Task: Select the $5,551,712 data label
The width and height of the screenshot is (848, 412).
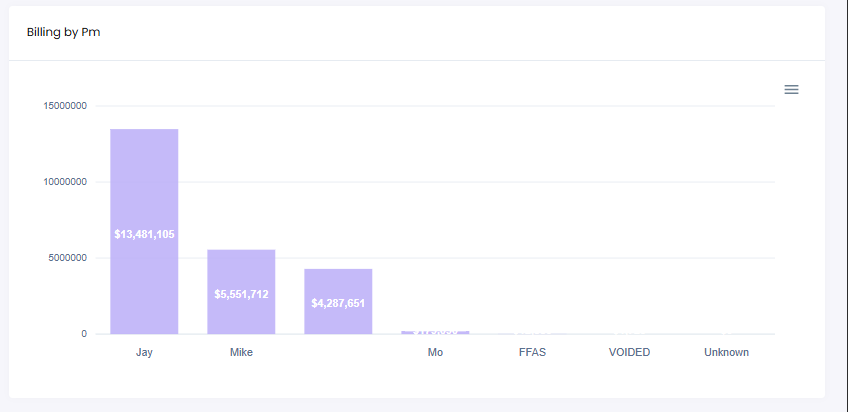Action: click(241, 295)
